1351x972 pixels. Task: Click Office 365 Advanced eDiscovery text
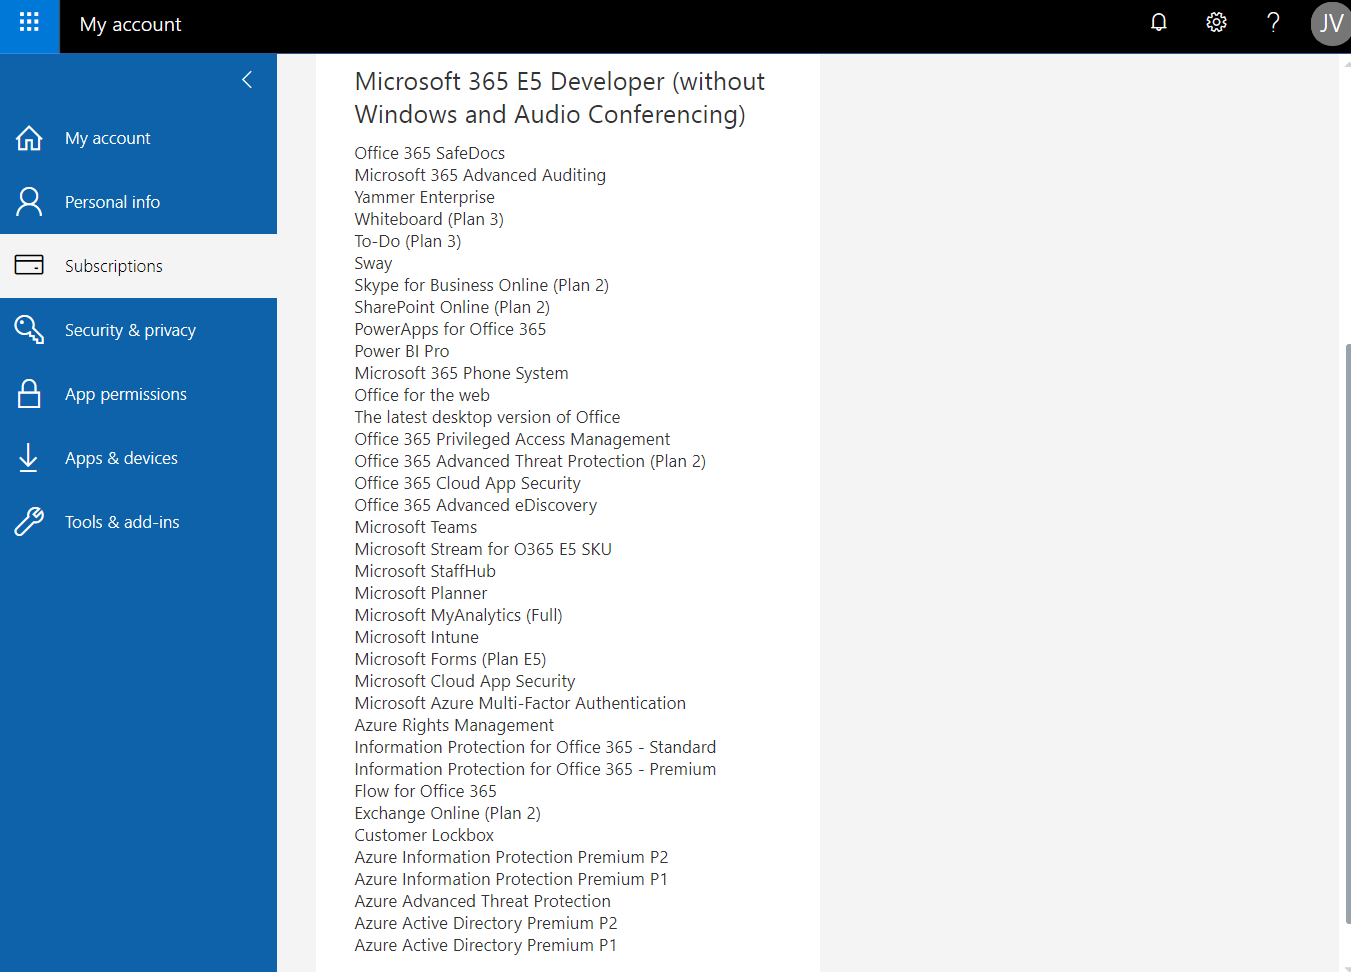pyautogui.click(x=475, y=505)
